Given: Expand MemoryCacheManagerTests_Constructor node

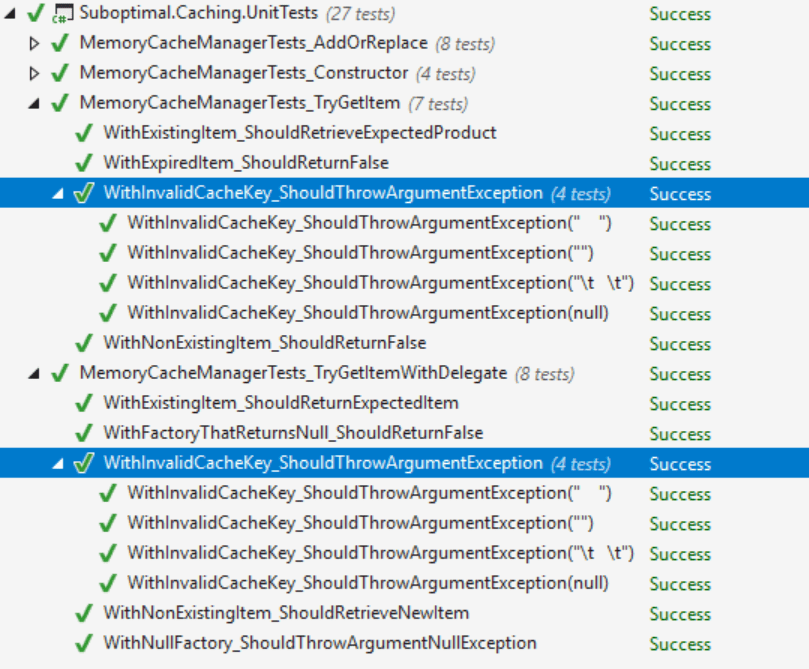Looking at the screenshot, I should pyautogui.click(x=34, y=73).
